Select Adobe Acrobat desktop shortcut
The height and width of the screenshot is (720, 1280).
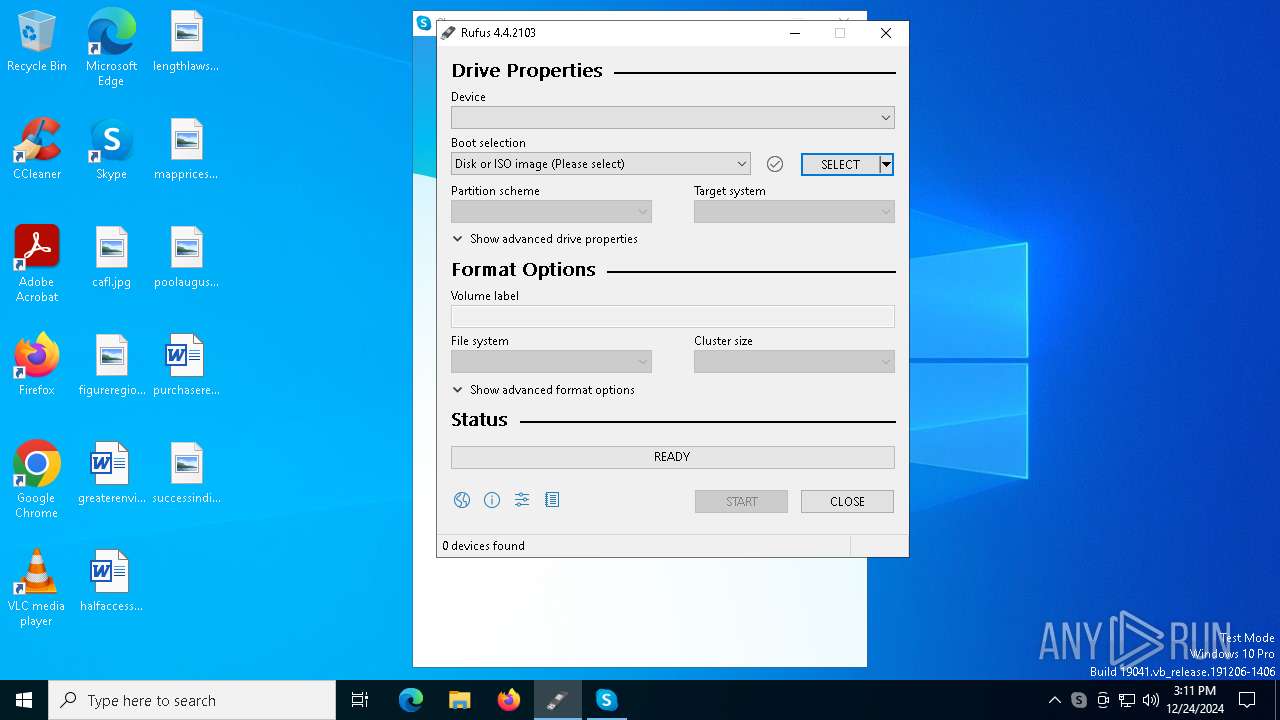(37, 264)
